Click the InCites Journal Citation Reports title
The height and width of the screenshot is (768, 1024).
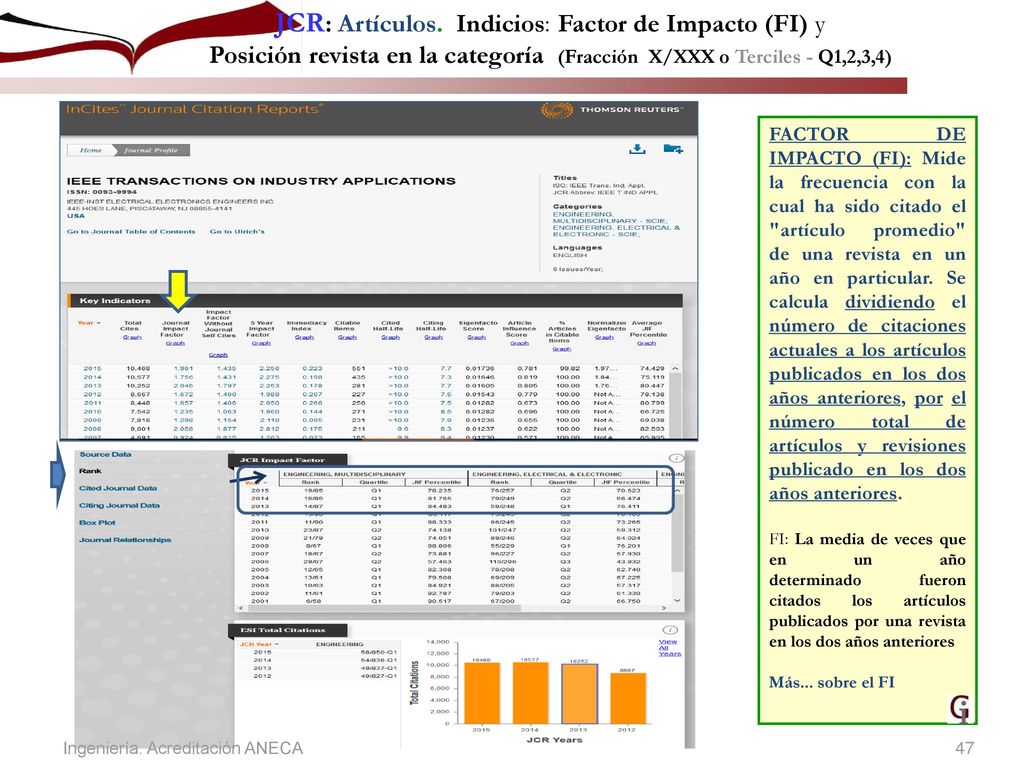(195, 109)
